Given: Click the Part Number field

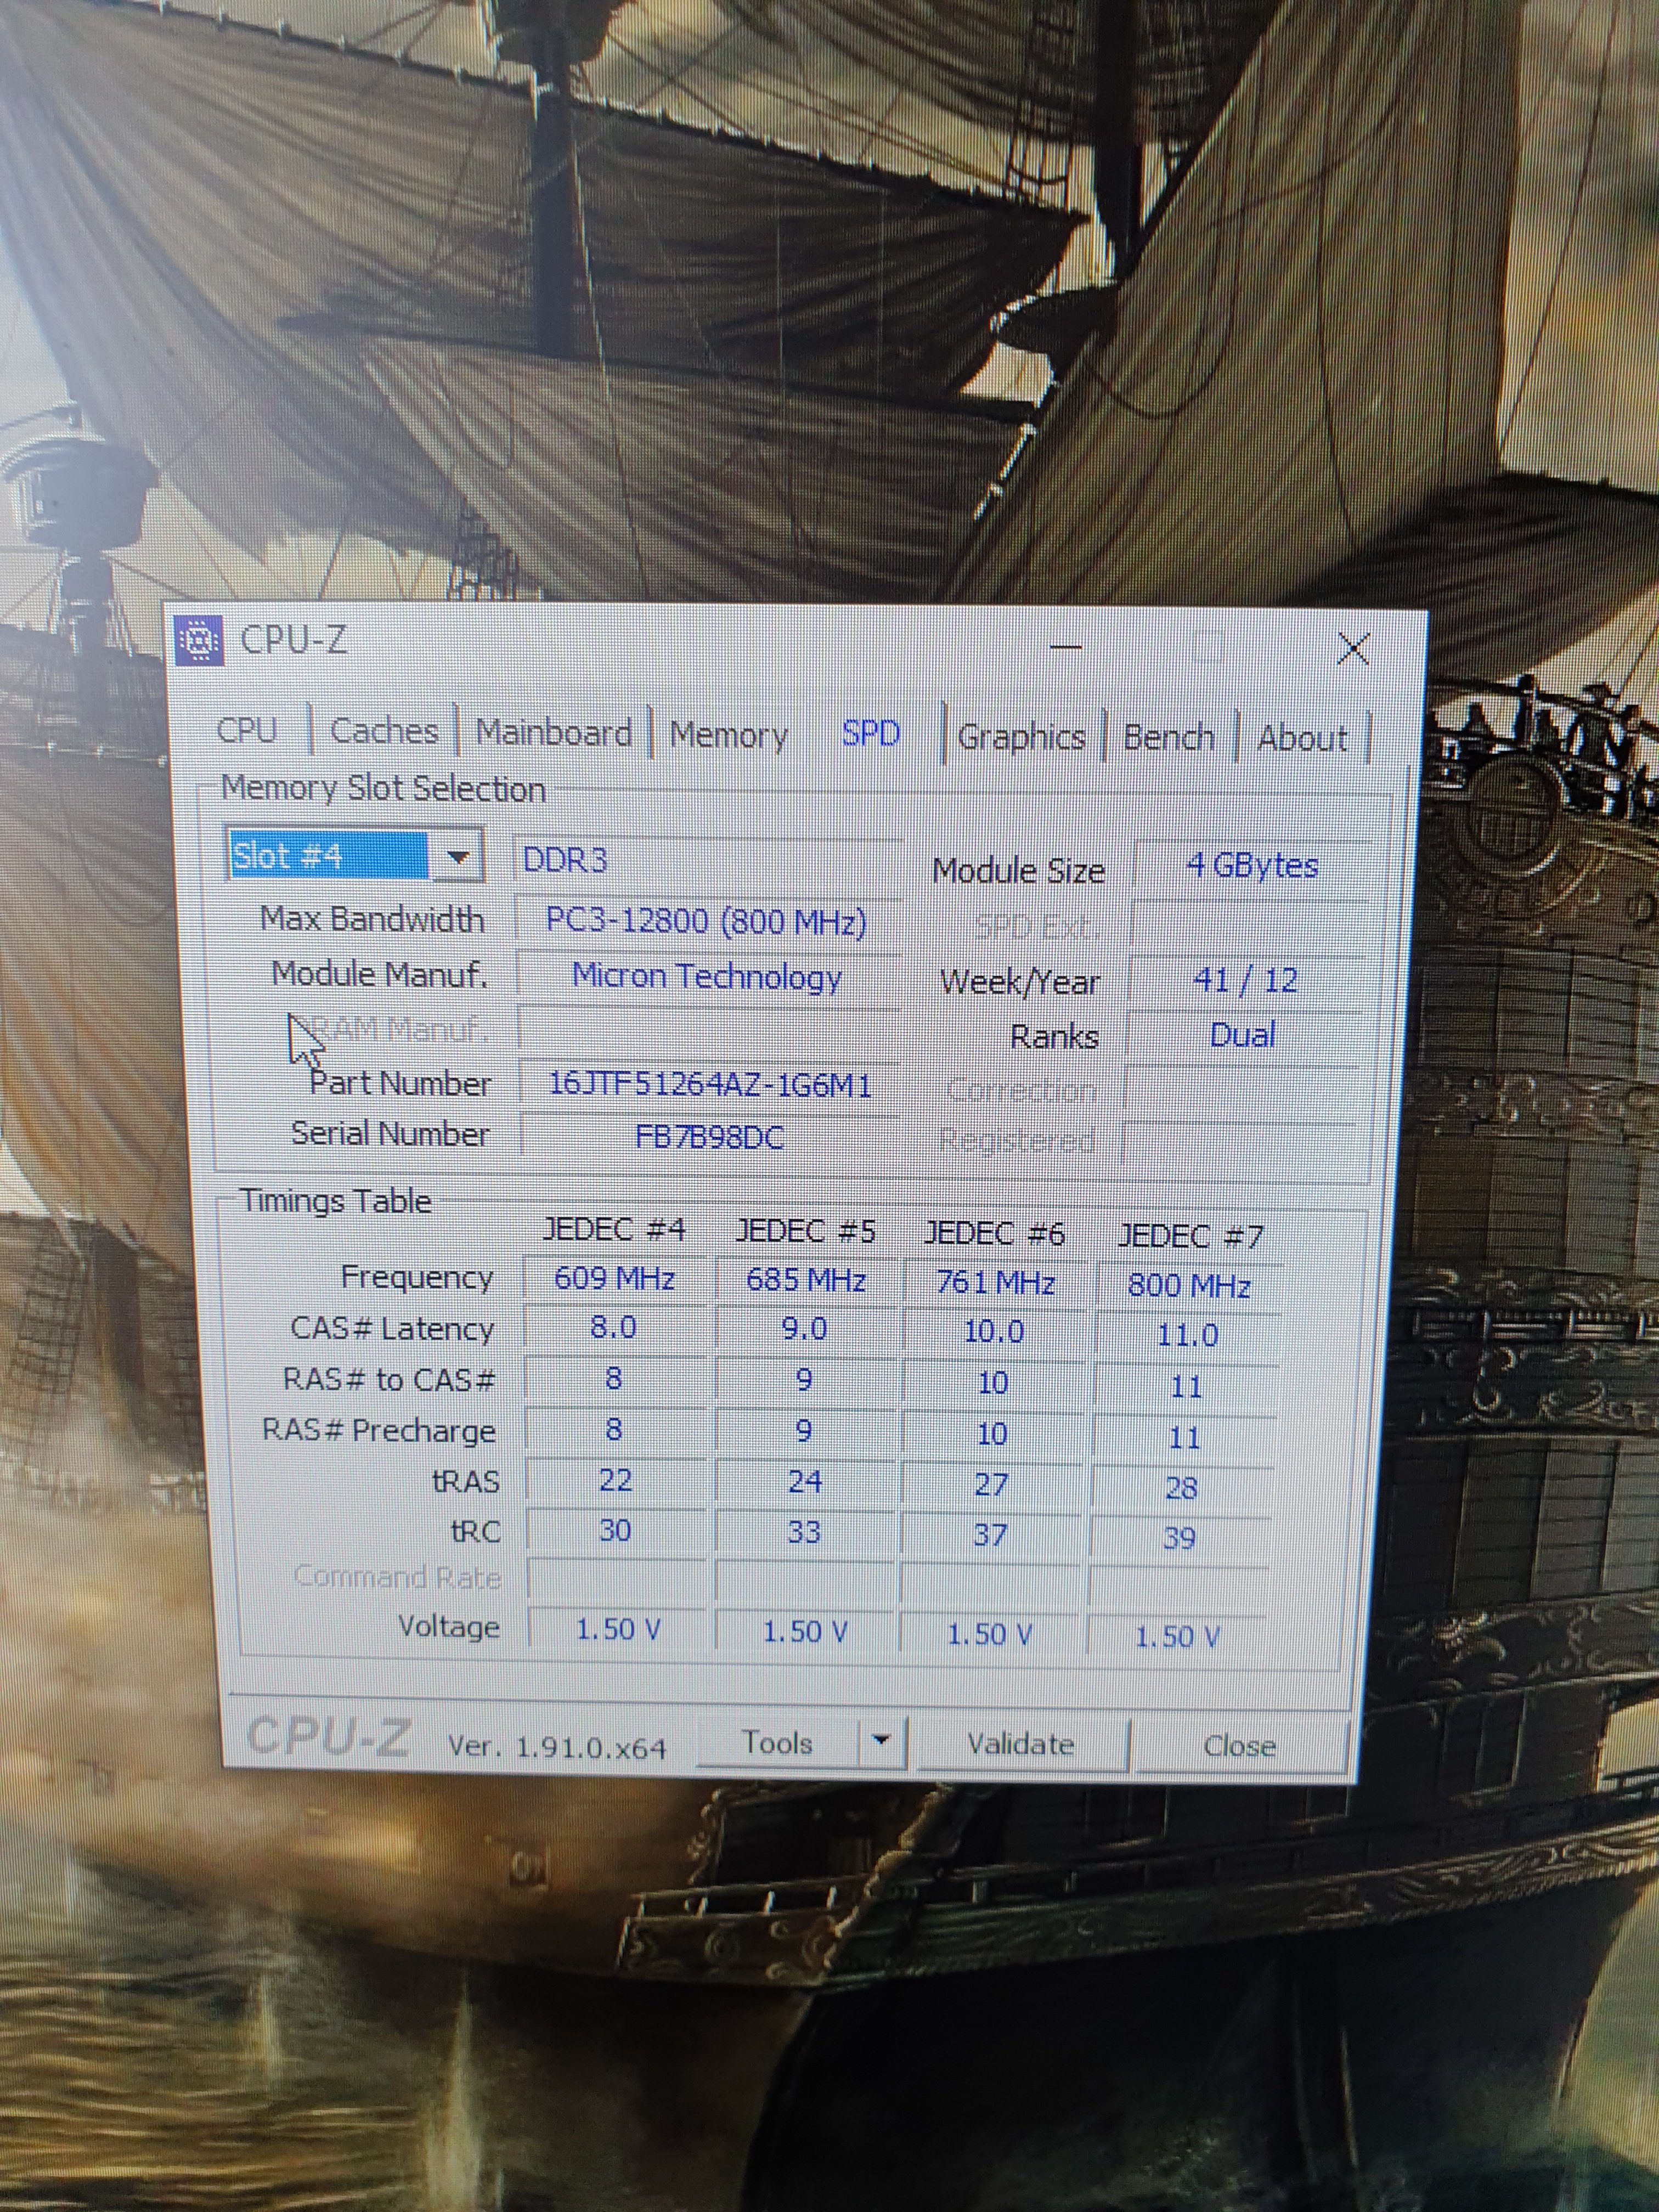Looking at the screenshot, I should [x=709, y=1084].
